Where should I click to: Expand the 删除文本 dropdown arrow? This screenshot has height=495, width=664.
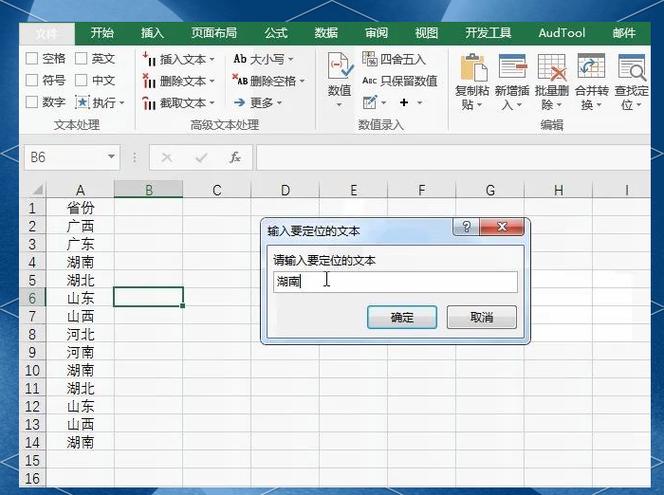tap(212, 81)
